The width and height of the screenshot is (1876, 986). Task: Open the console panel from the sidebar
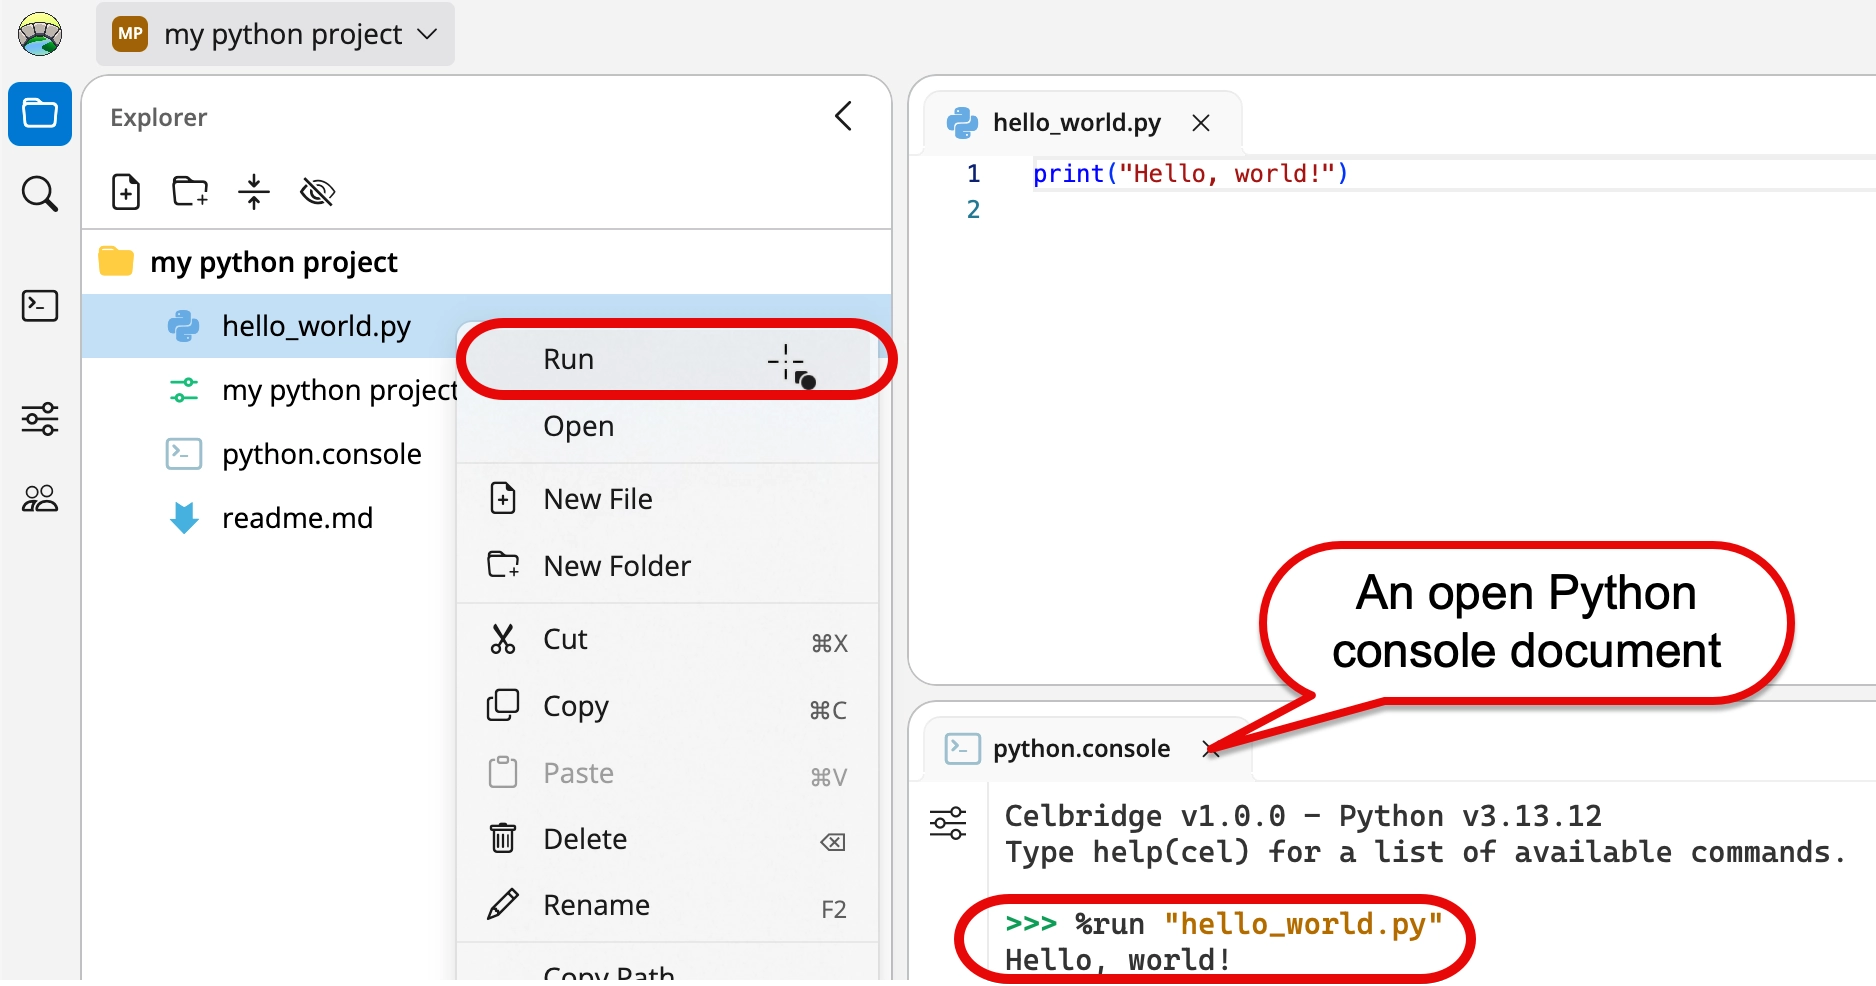pyautogui.click(x=40, y=306)
